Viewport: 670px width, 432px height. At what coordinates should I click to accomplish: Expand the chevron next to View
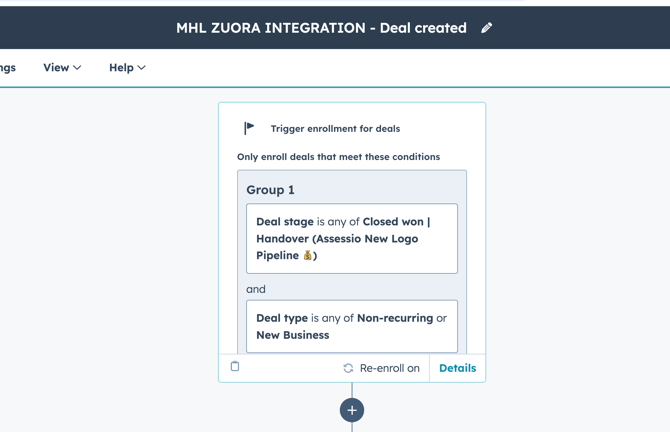[x=78, y=68]
